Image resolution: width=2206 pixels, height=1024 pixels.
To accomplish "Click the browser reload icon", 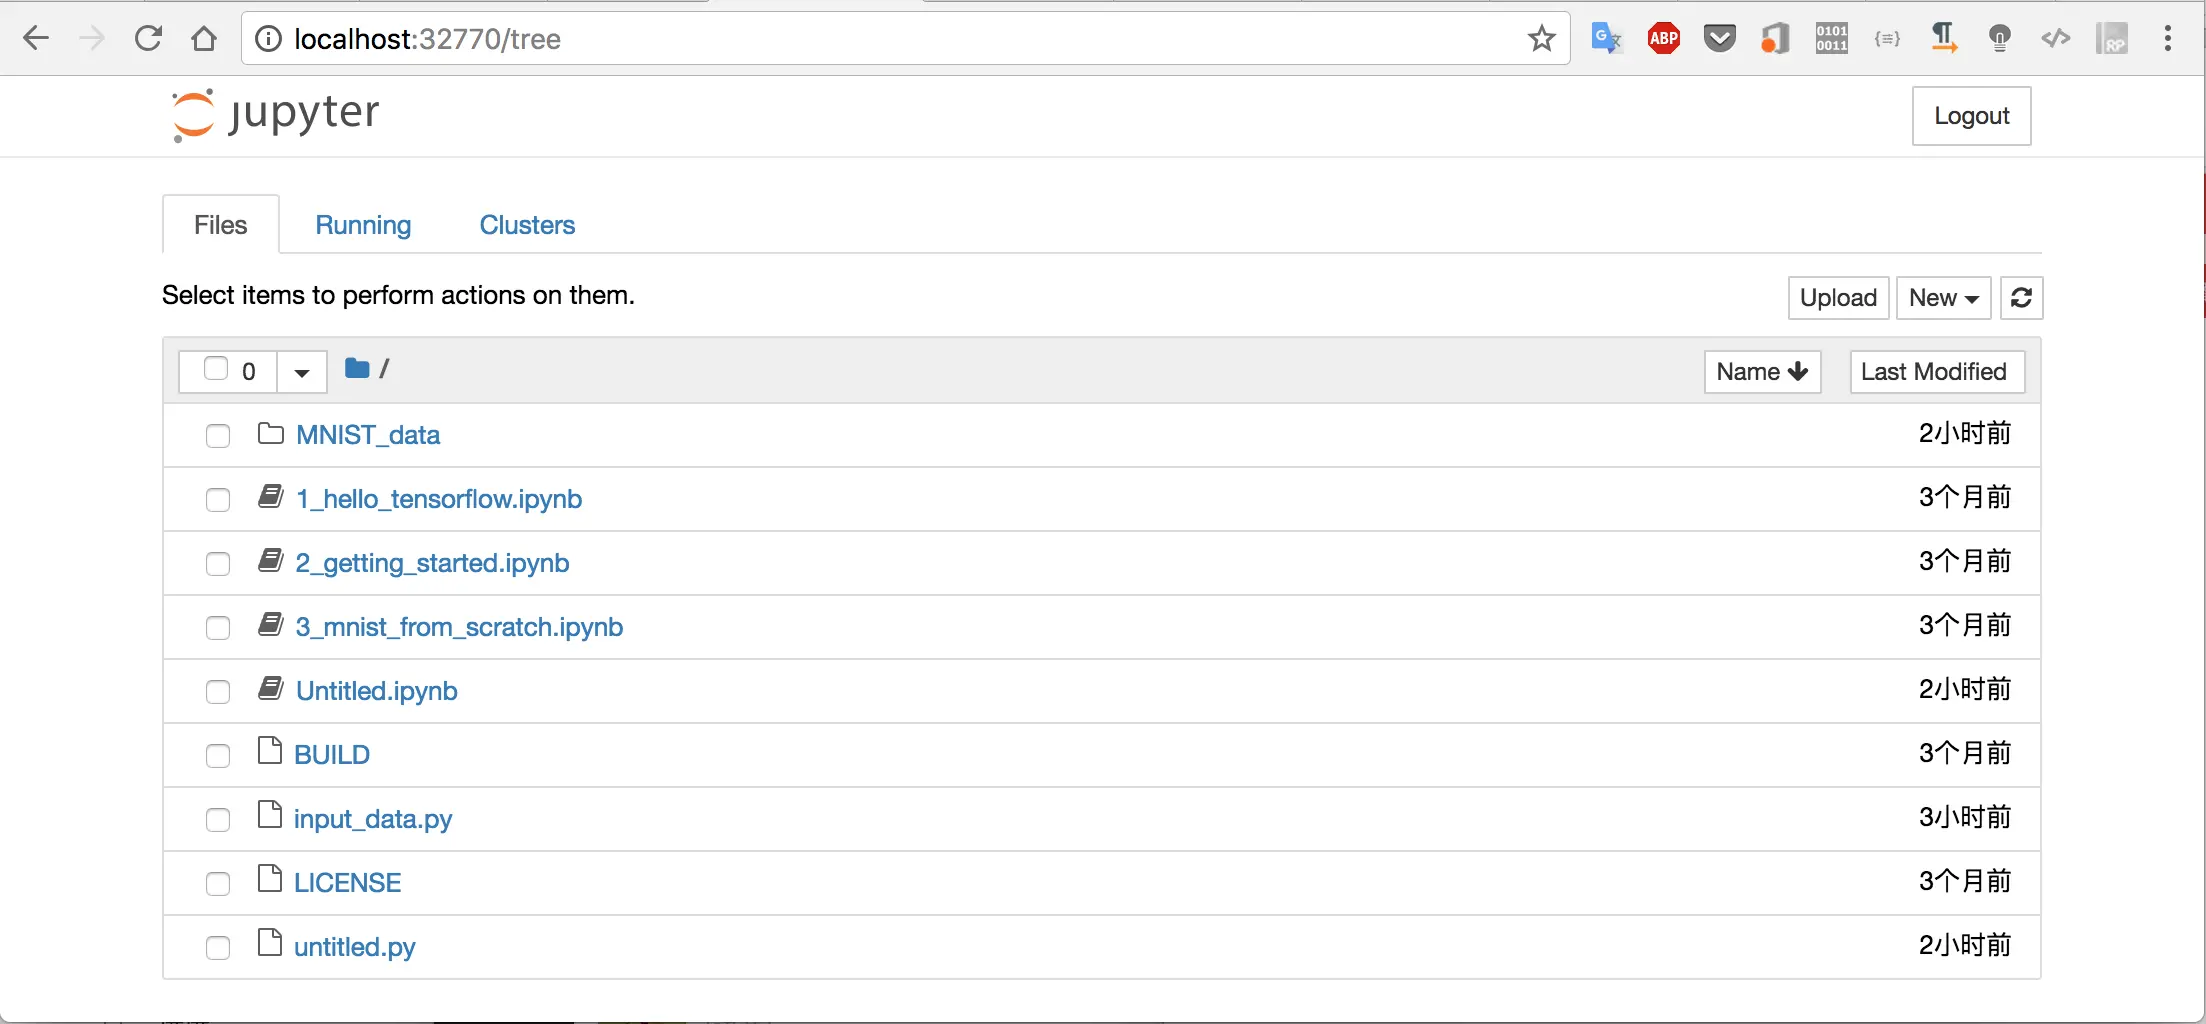I will pyautogui.click(x=148, y=39).
